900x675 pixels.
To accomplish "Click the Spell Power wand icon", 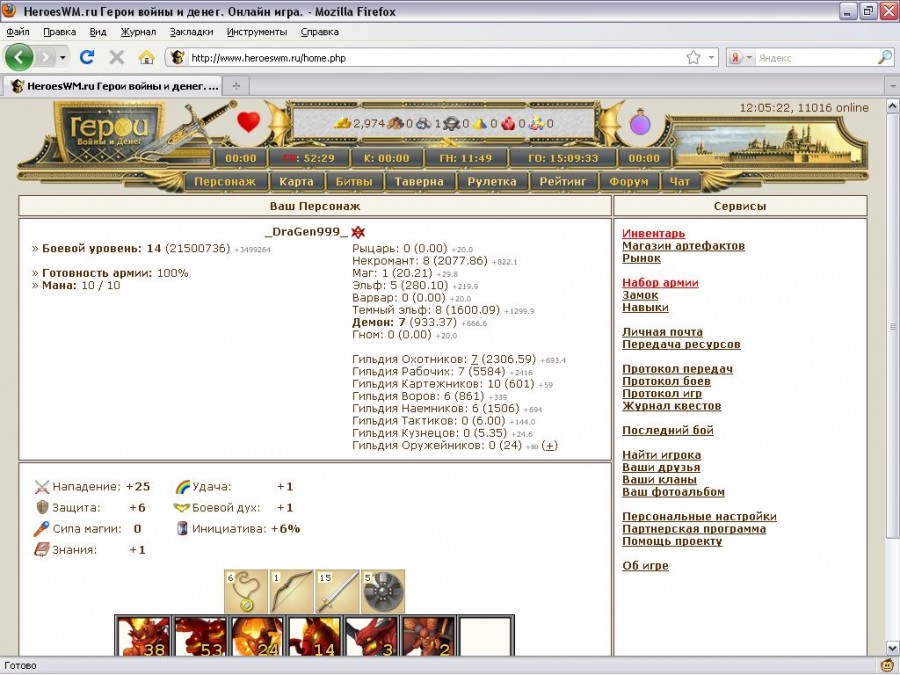I will pyautogui.click(x=41, y=529).
